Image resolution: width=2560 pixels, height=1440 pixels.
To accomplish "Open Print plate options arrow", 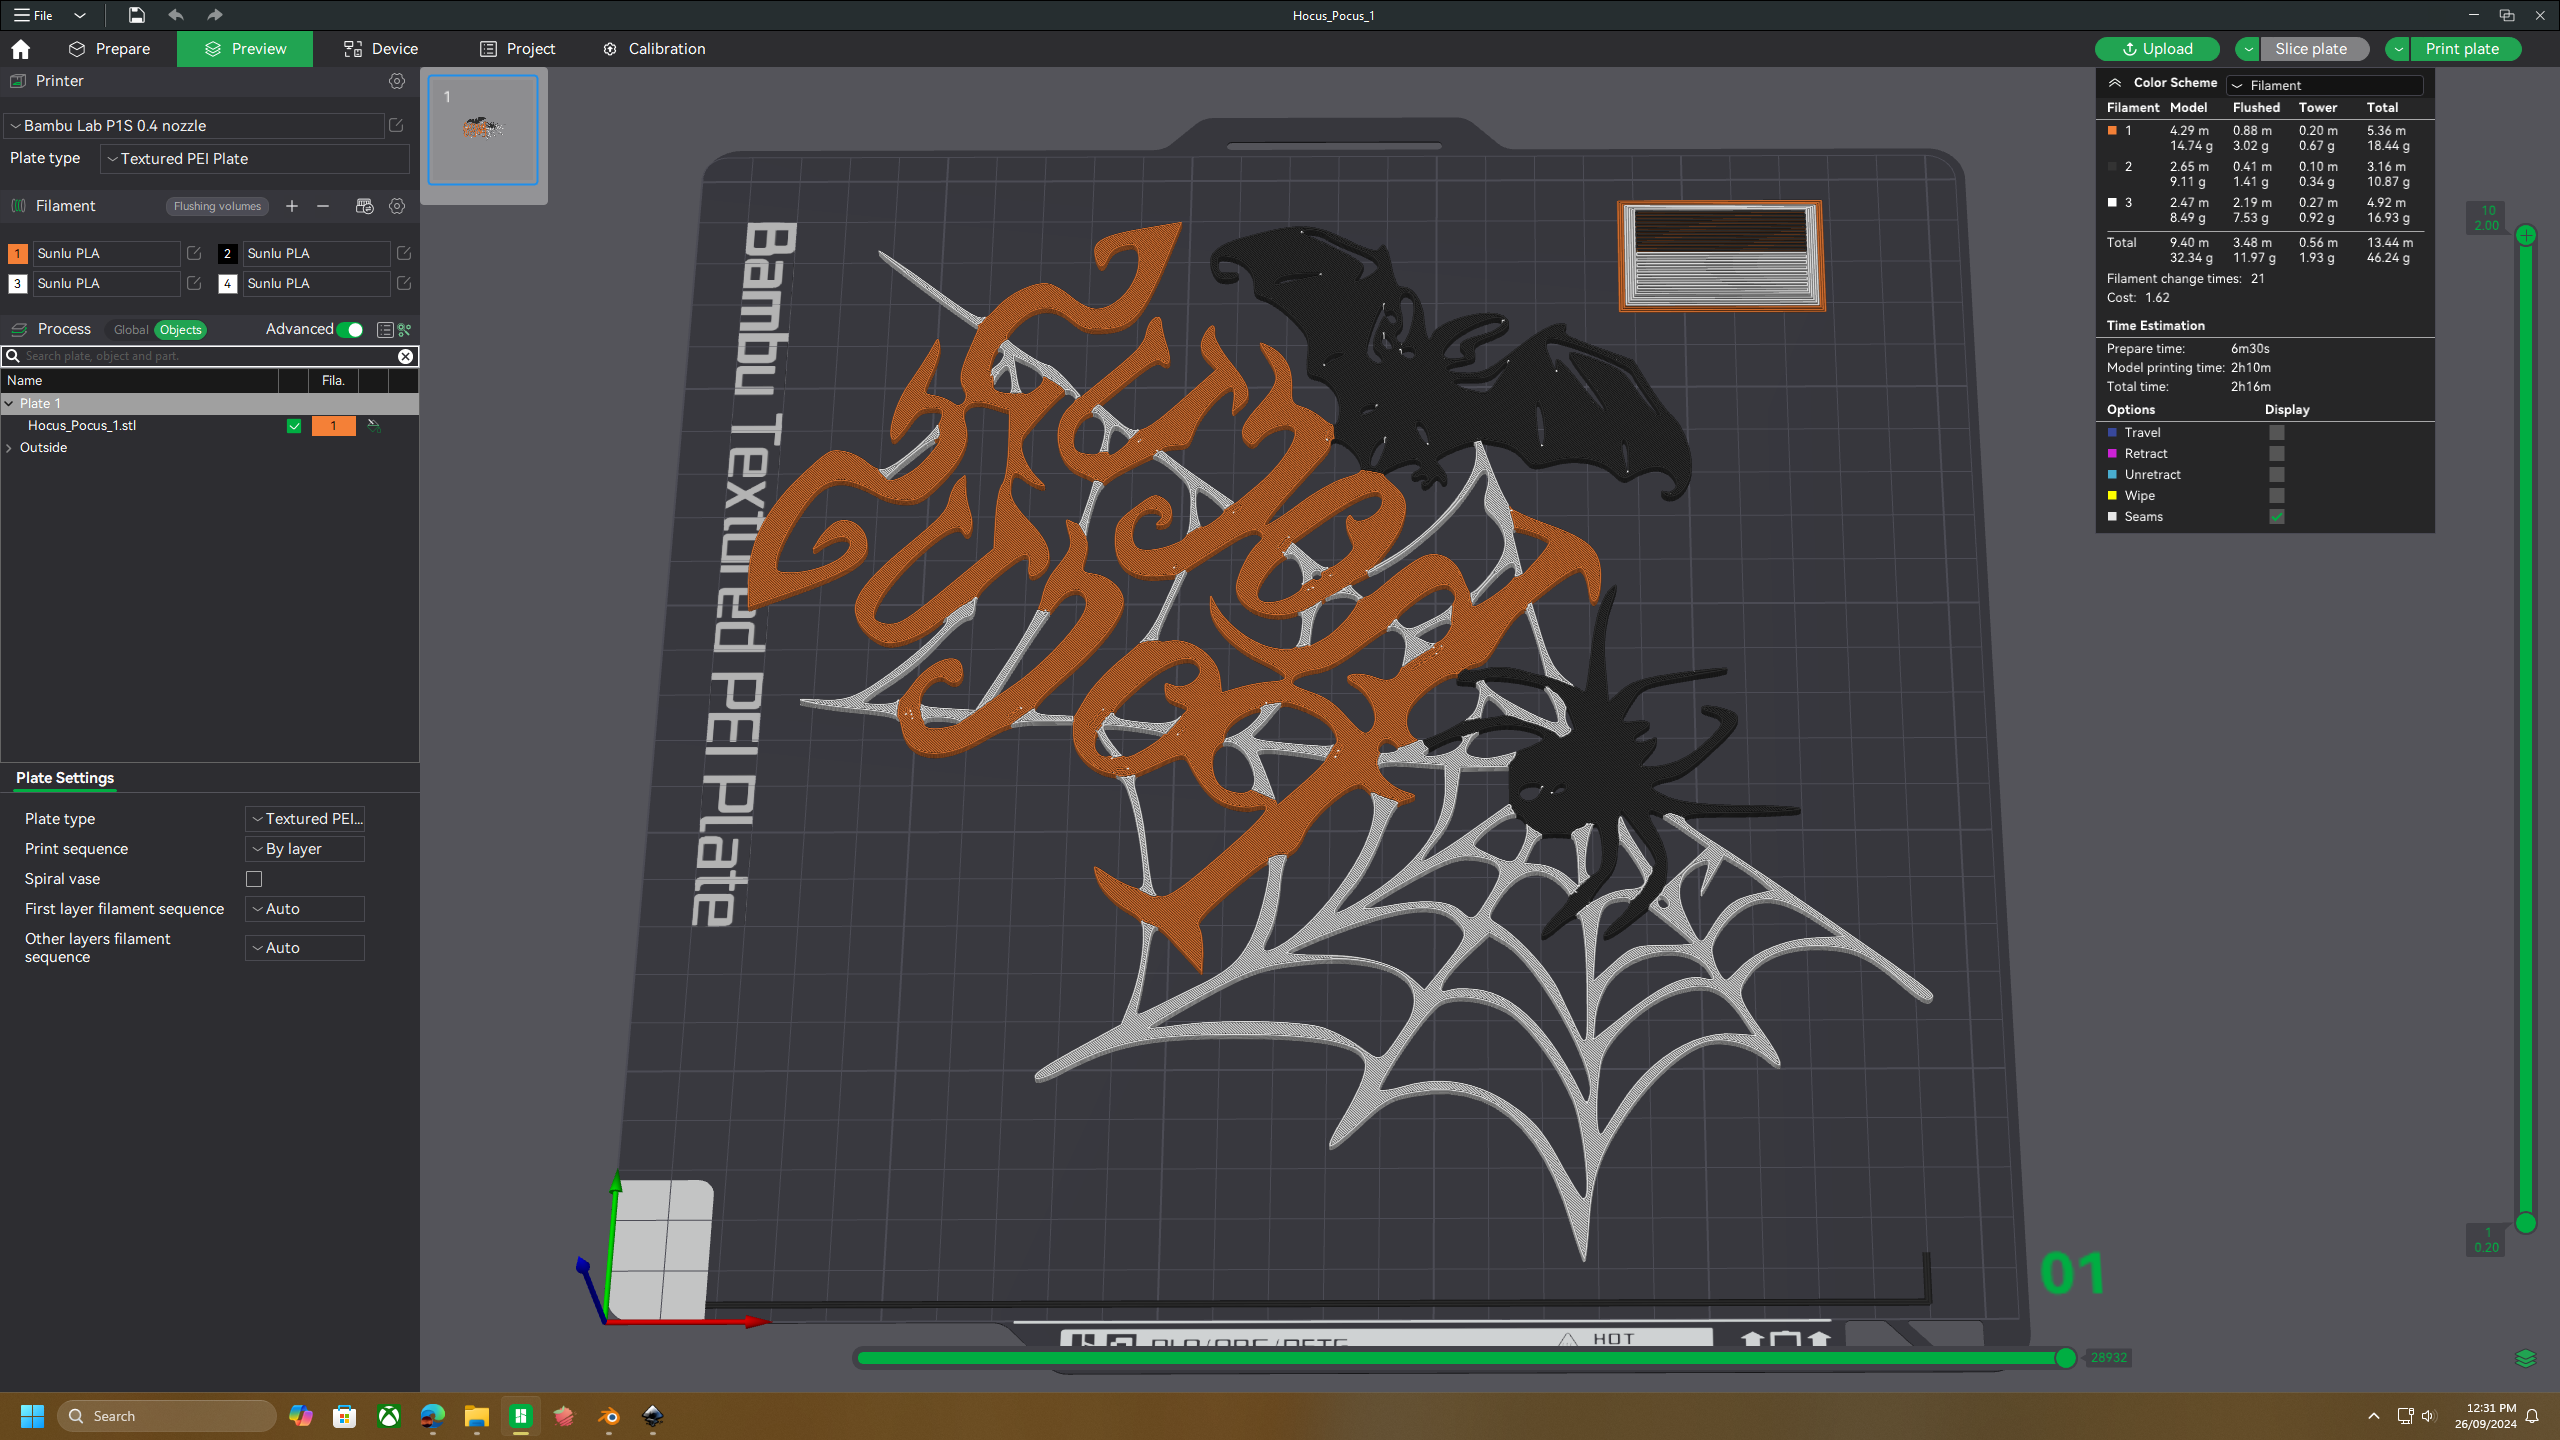I will click(x=2398, y=49).
